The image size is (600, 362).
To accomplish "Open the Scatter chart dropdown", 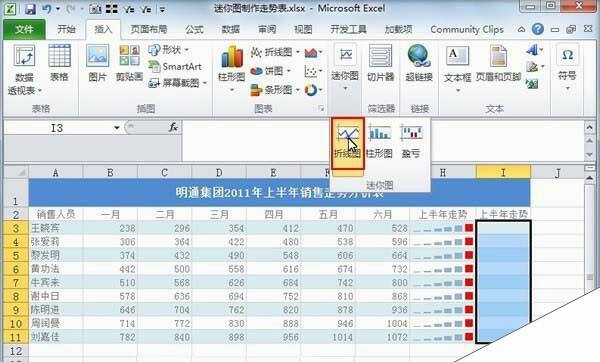I will pyautogui.click(x=313, y=71).
